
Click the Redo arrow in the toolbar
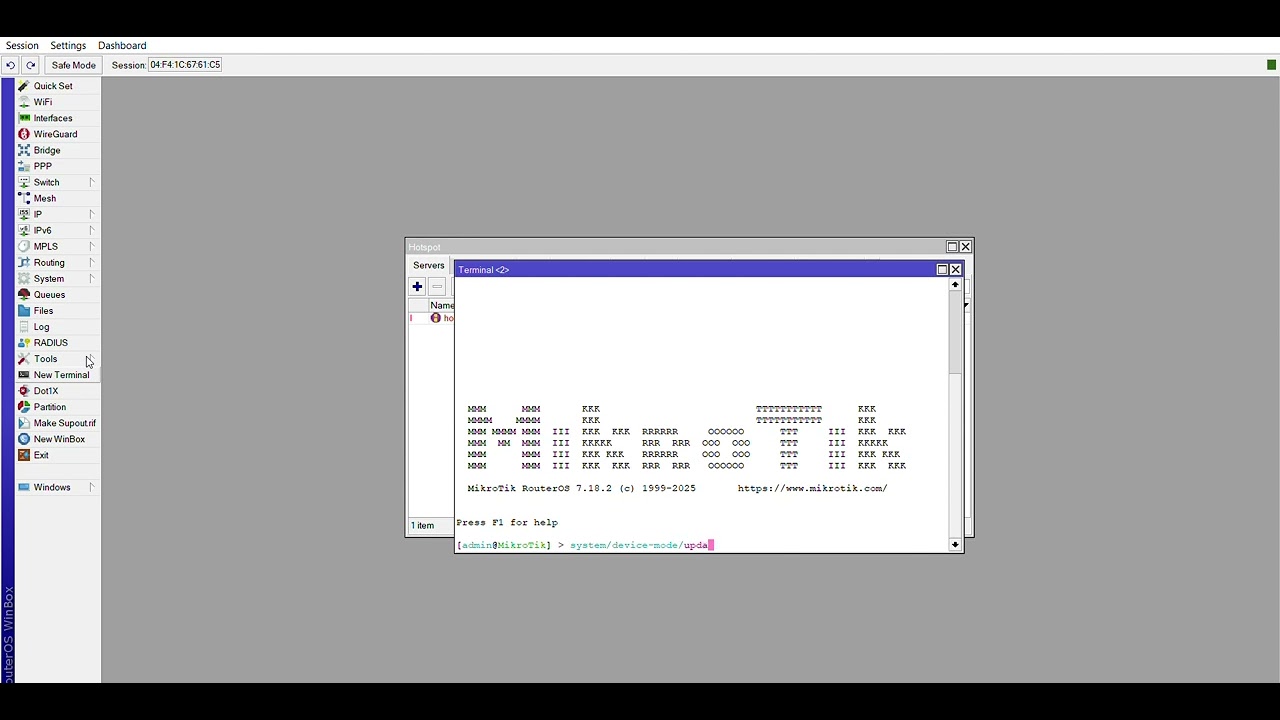(x=30, y=65)
